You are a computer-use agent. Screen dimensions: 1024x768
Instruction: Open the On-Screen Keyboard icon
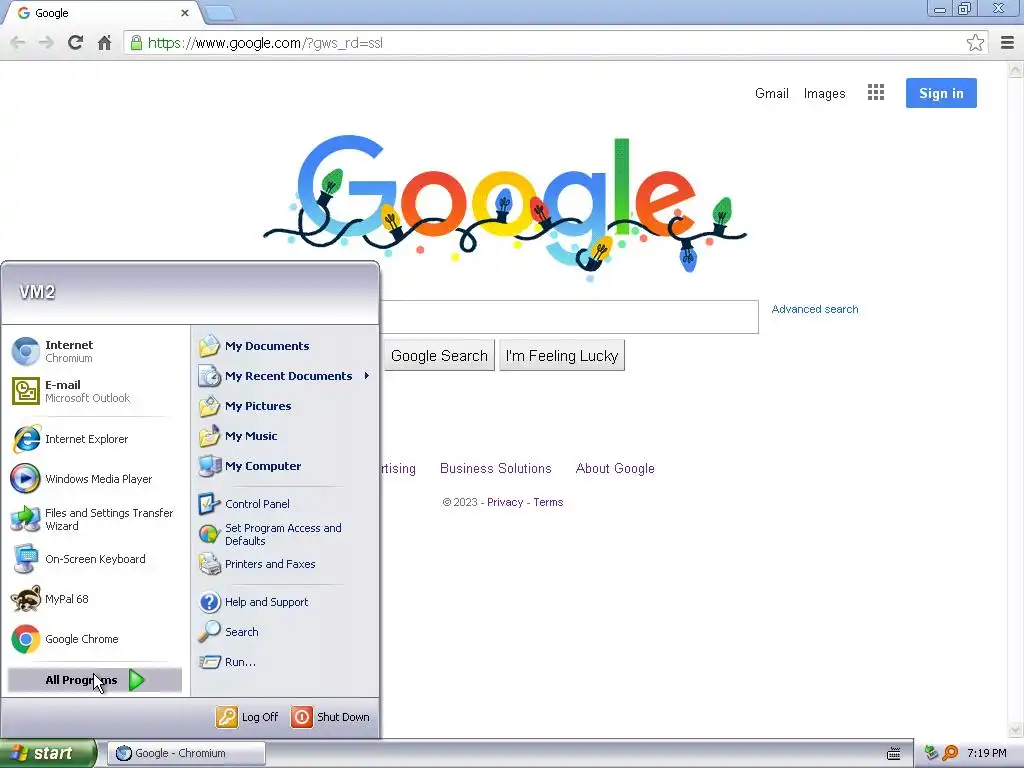[x=25, y=559]
